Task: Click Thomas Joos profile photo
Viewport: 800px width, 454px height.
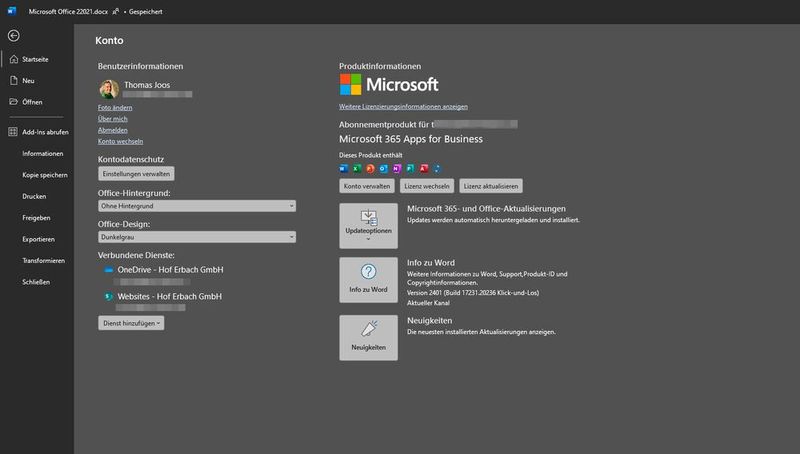Action: coord(109,89)
